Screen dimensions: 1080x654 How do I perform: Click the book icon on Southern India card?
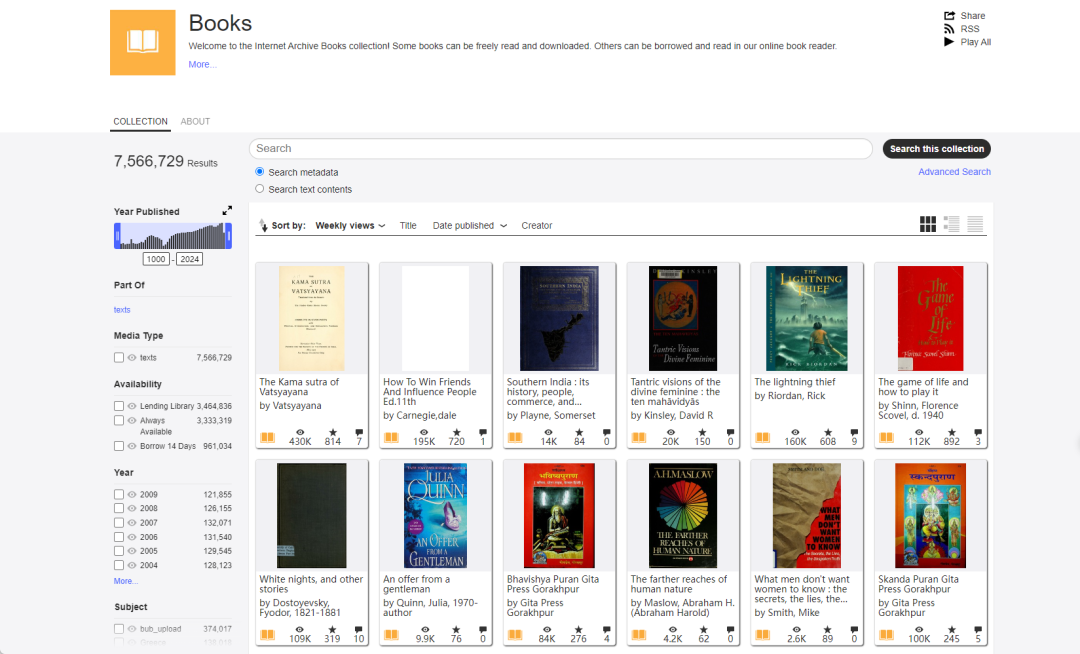[x=515, y=437]
